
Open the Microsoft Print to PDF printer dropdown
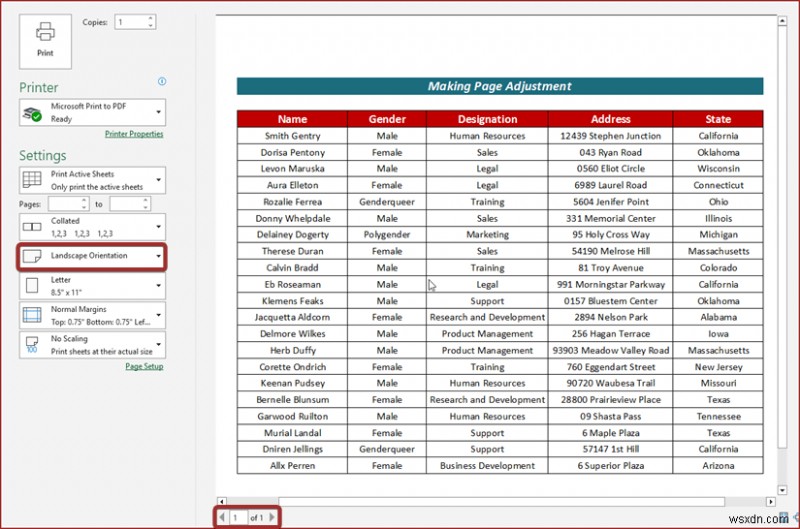[92, 112]
